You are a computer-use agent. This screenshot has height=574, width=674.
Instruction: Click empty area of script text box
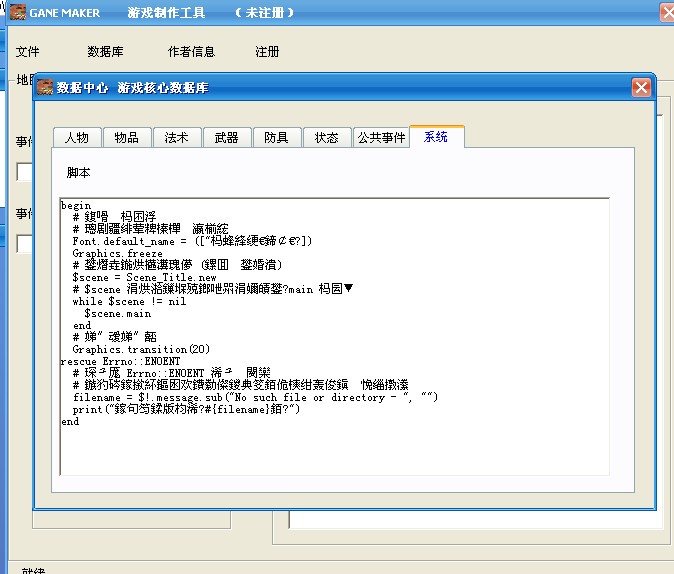click(x=334, y=451)
